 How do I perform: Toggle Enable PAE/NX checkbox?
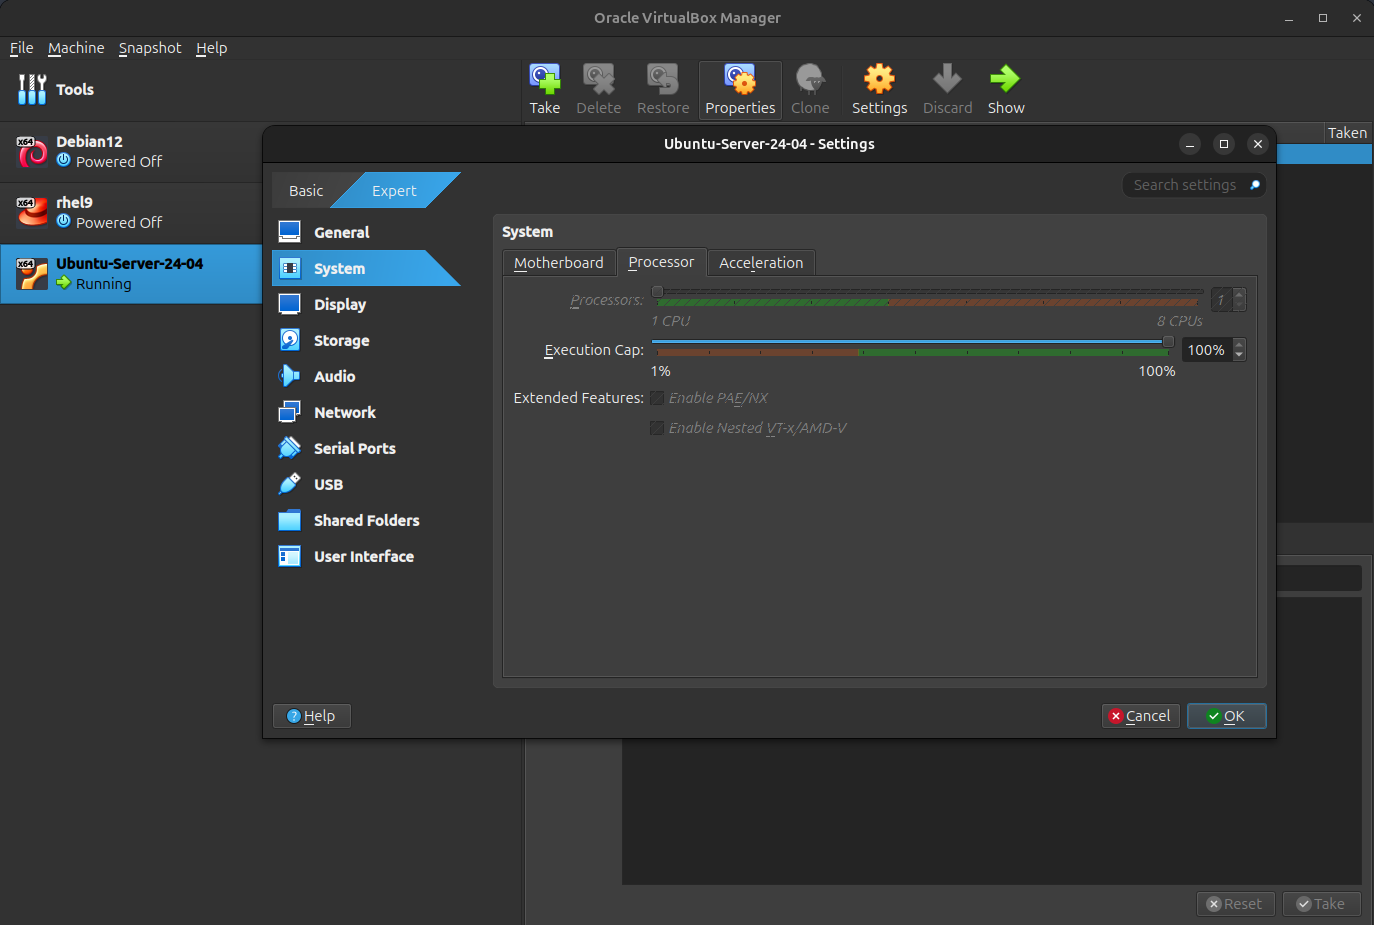pos(657,398)
